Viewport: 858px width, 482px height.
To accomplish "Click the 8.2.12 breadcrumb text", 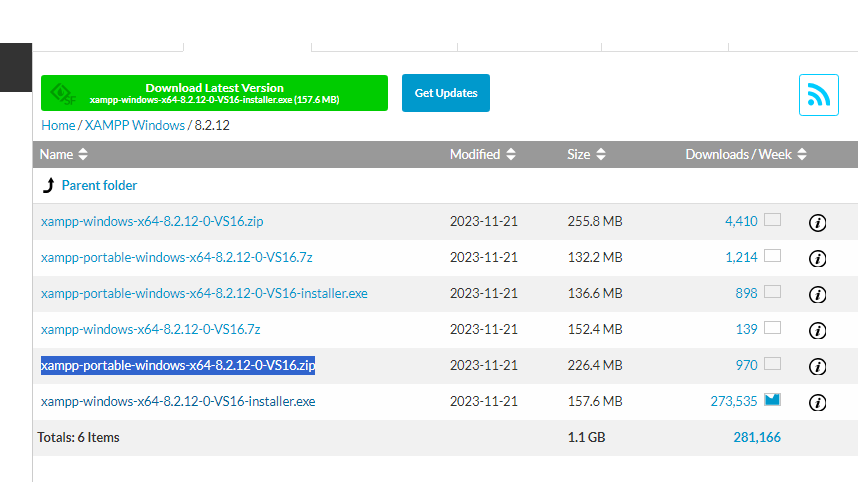I will pos(212,125).
